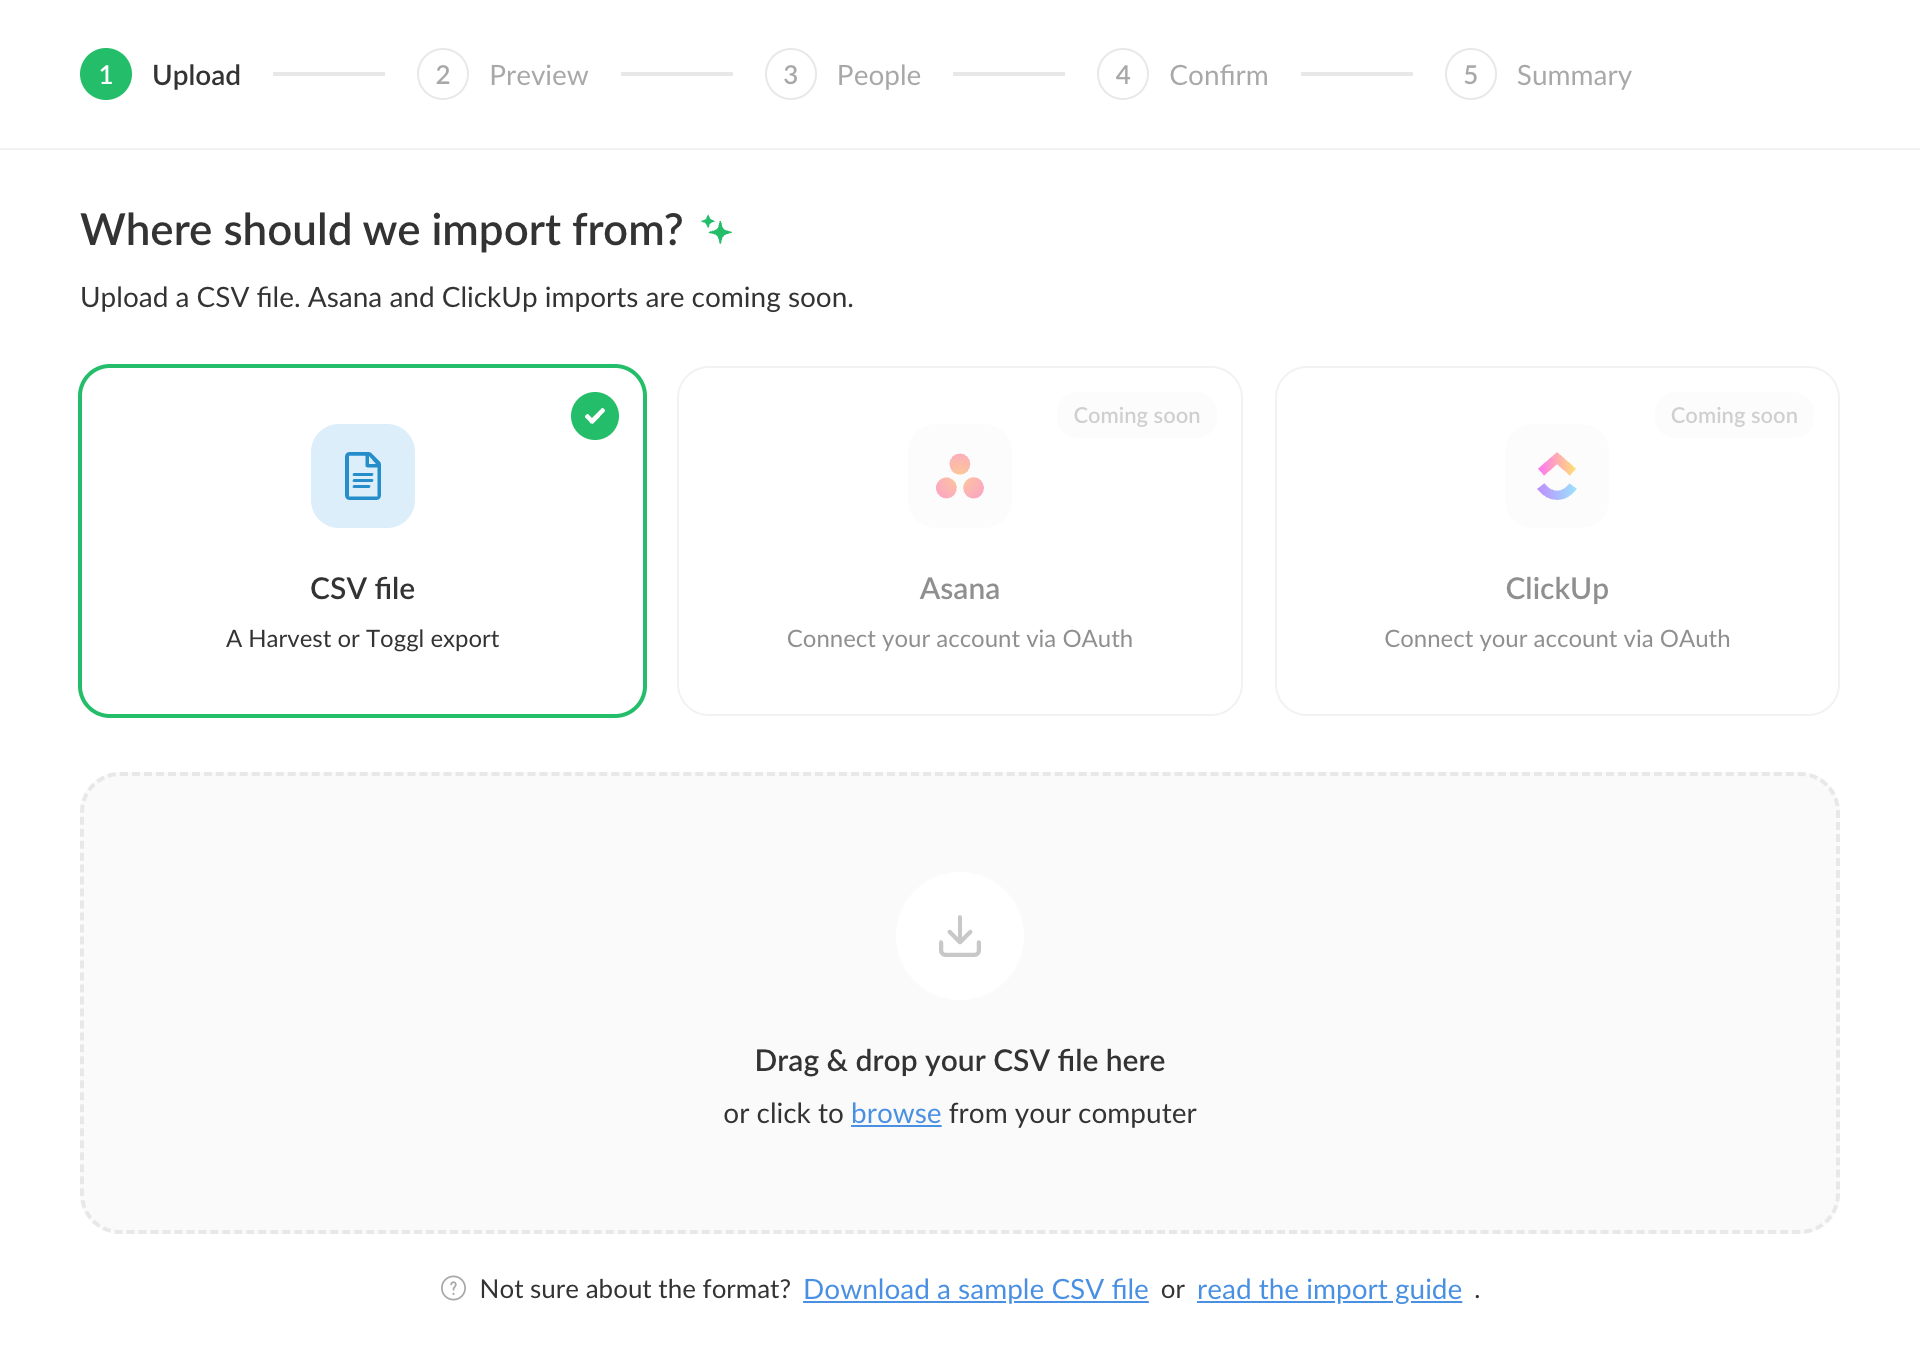Click the ClickUp 'Coming soon' badge

1734,415
